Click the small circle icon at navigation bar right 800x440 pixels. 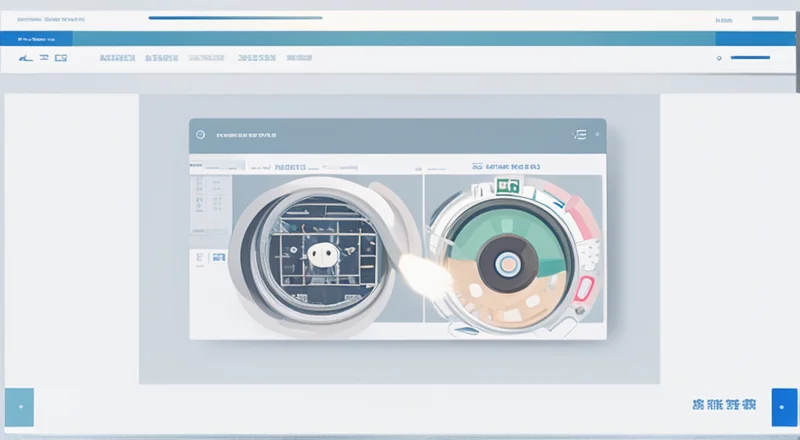click(x=719, y=59)
